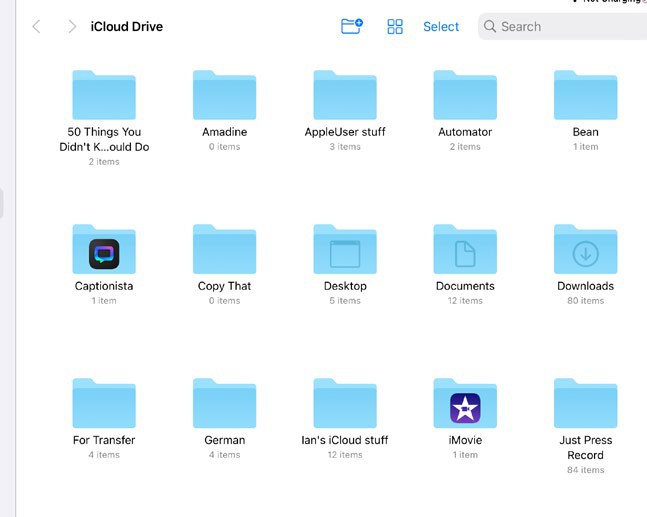647x517 pixels.
Task: Open the Ian's iCloud stuff folder
Action: pyautogui.click(x=345, y=403)
